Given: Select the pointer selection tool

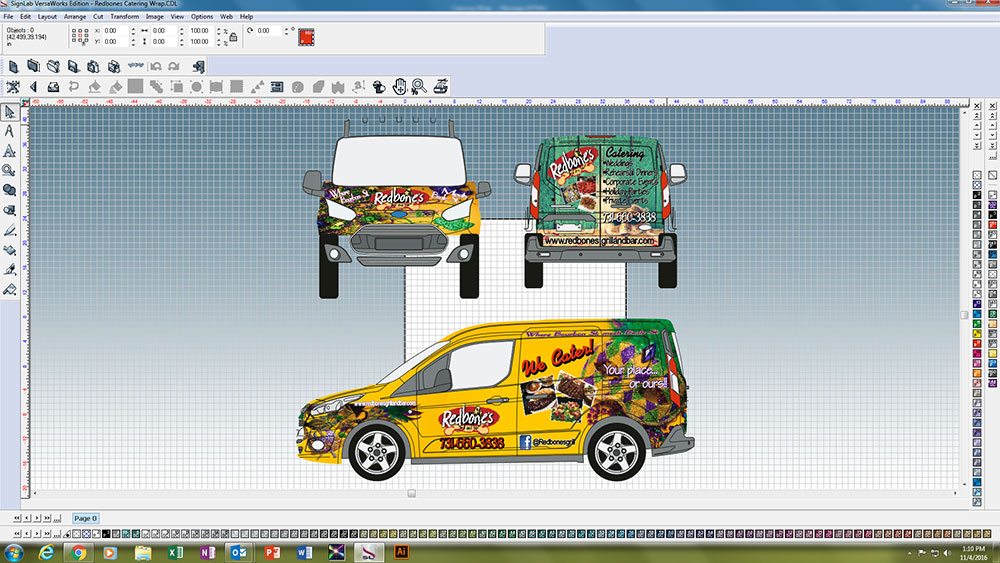Looking at the screenshot, I should click(9, 112).
